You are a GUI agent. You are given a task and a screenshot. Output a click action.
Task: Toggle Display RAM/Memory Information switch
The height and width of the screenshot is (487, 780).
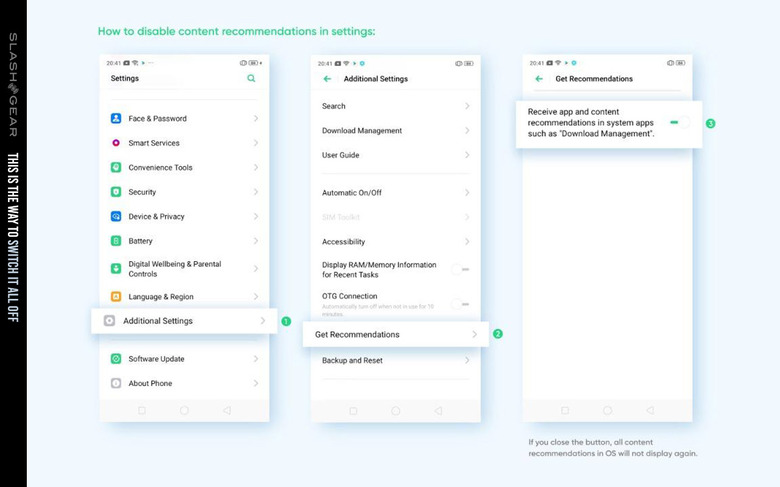[460, 269]
